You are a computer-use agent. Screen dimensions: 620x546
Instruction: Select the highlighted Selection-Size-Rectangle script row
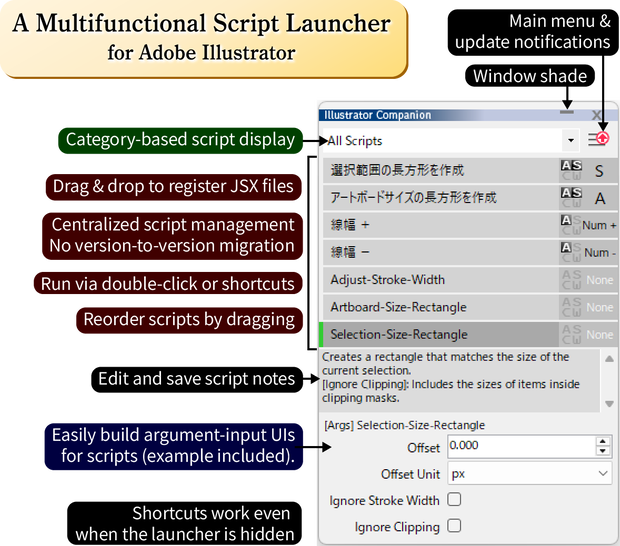(439, 334)
